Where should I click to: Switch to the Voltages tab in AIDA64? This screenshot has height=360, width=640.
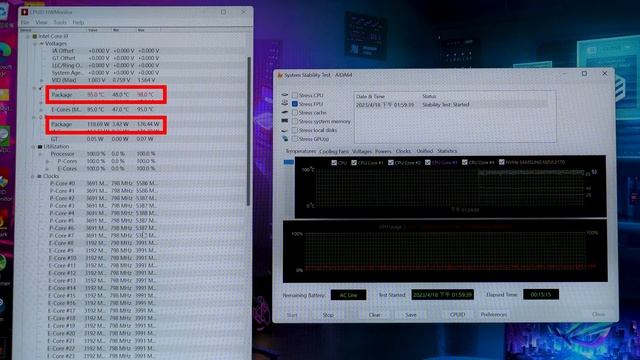[362, 151]
